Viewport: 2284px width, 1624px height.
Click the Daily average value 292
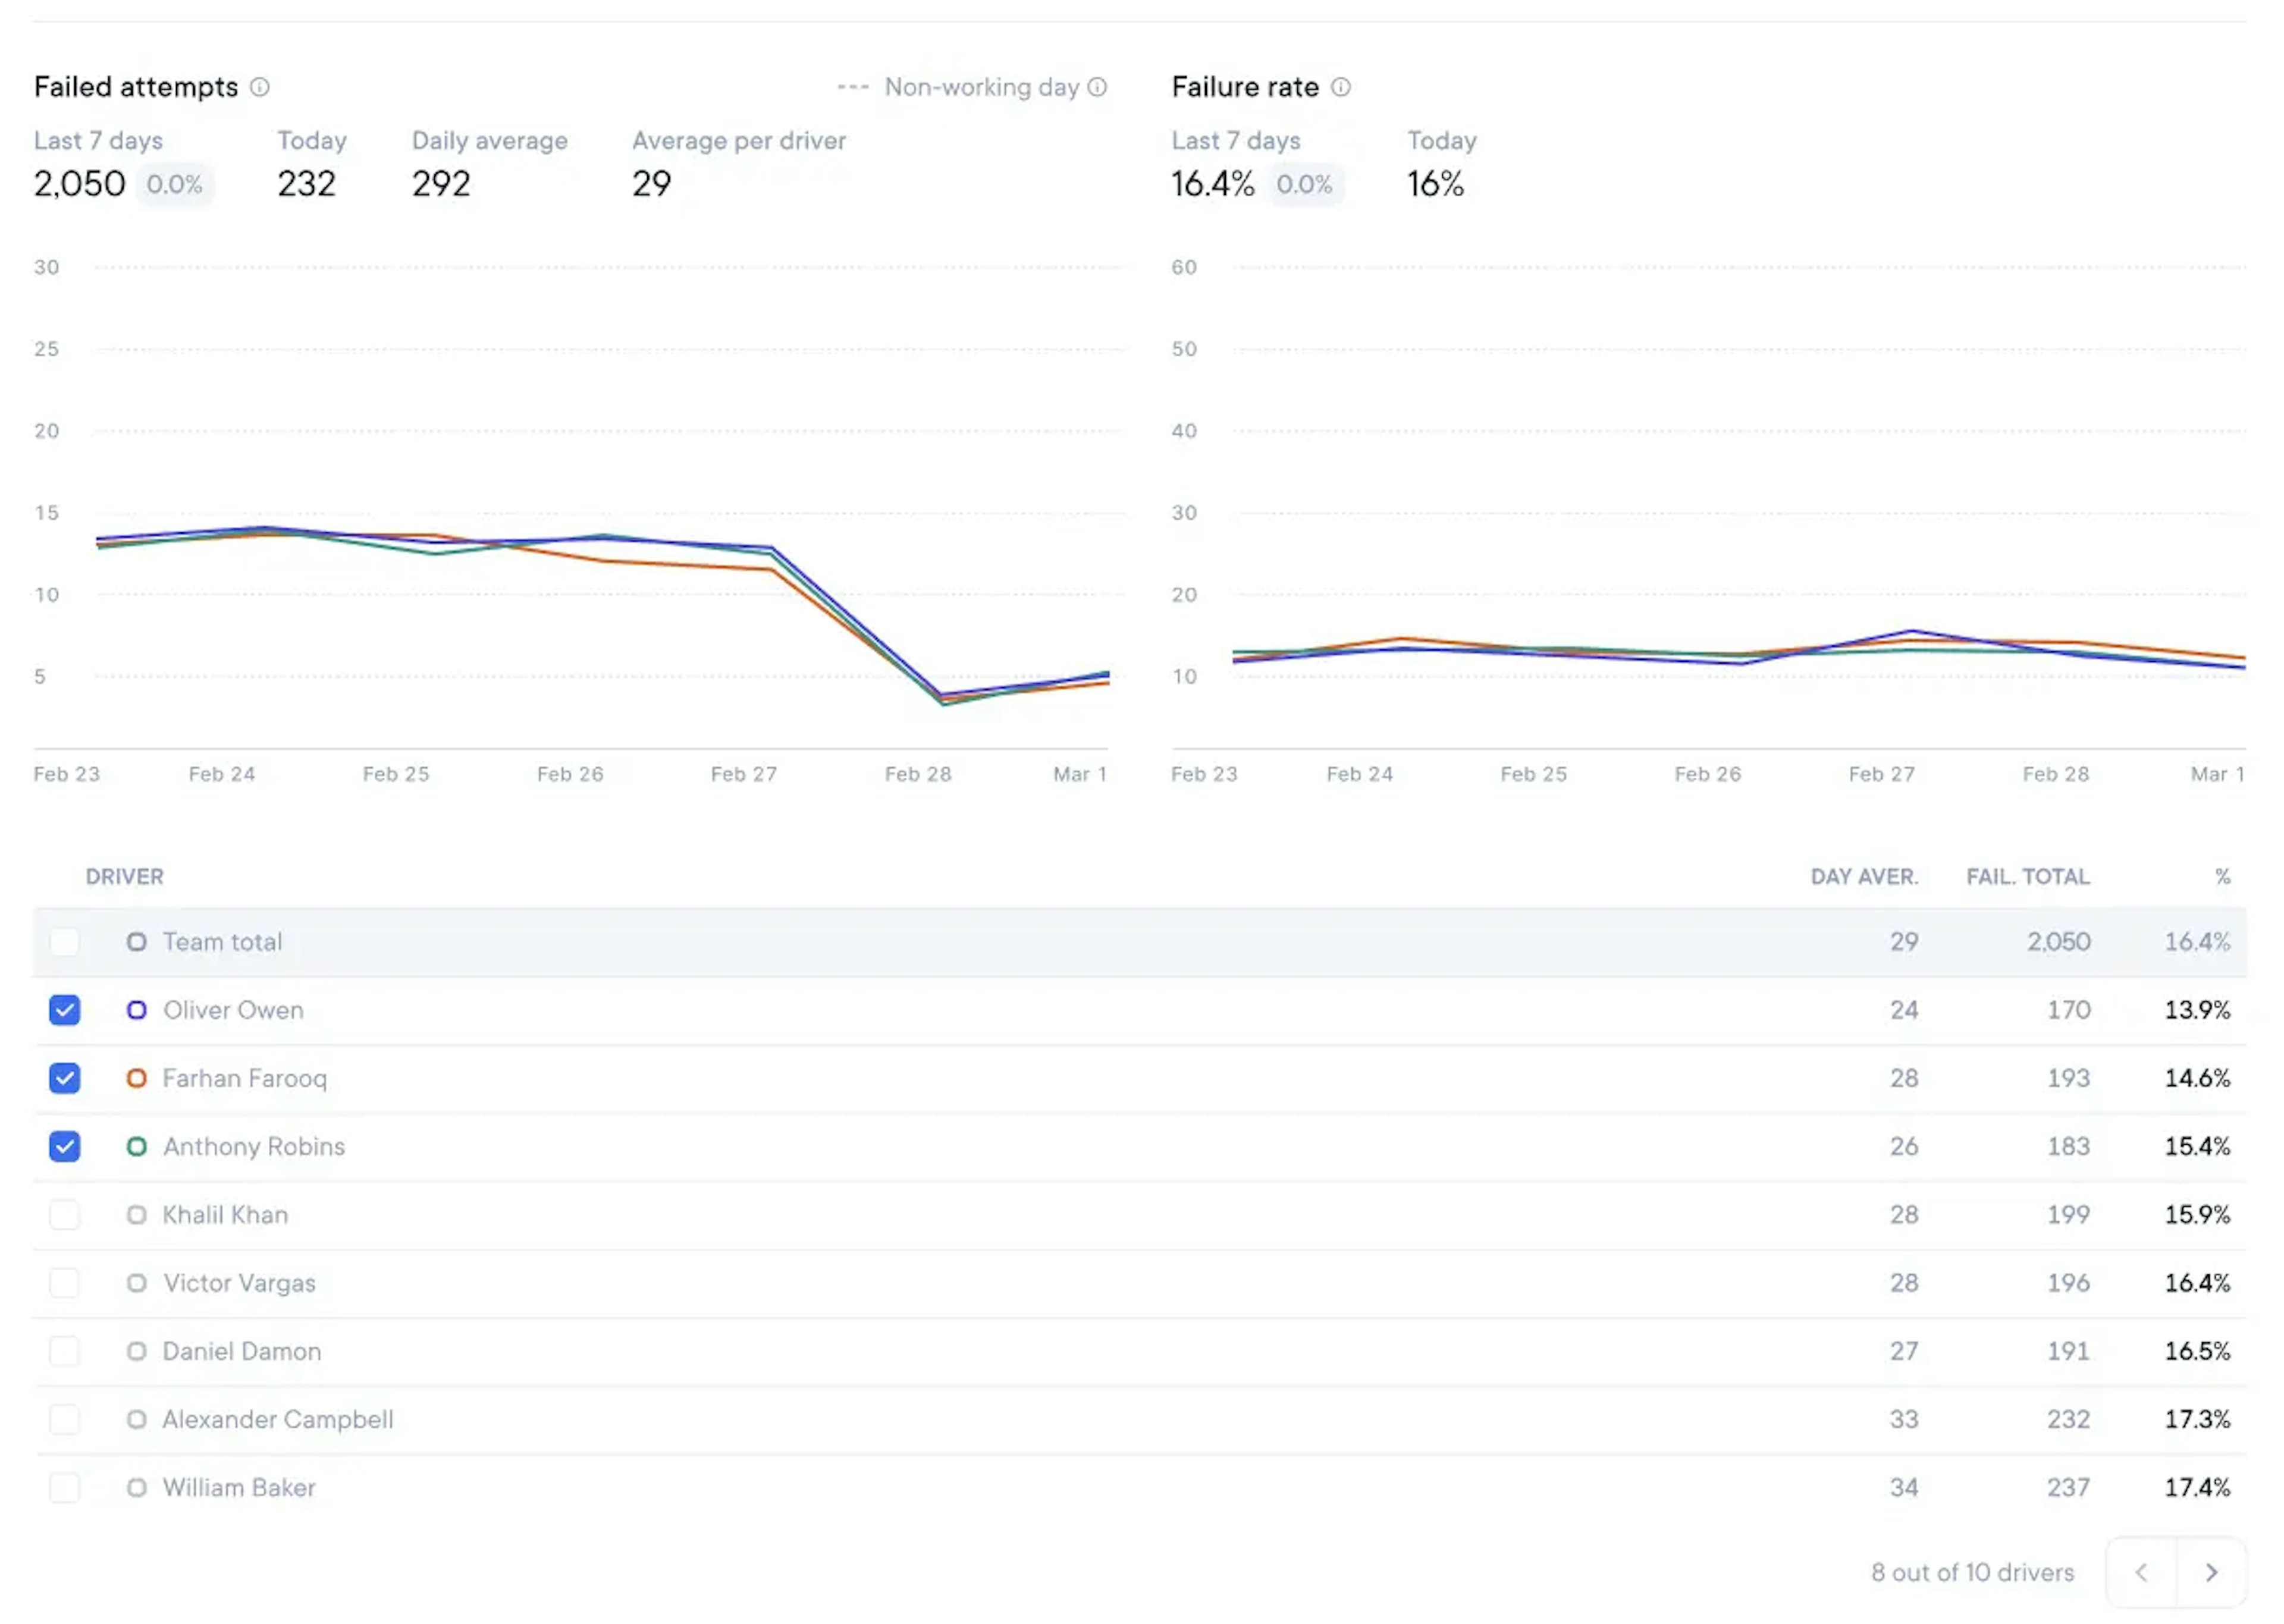441,184
